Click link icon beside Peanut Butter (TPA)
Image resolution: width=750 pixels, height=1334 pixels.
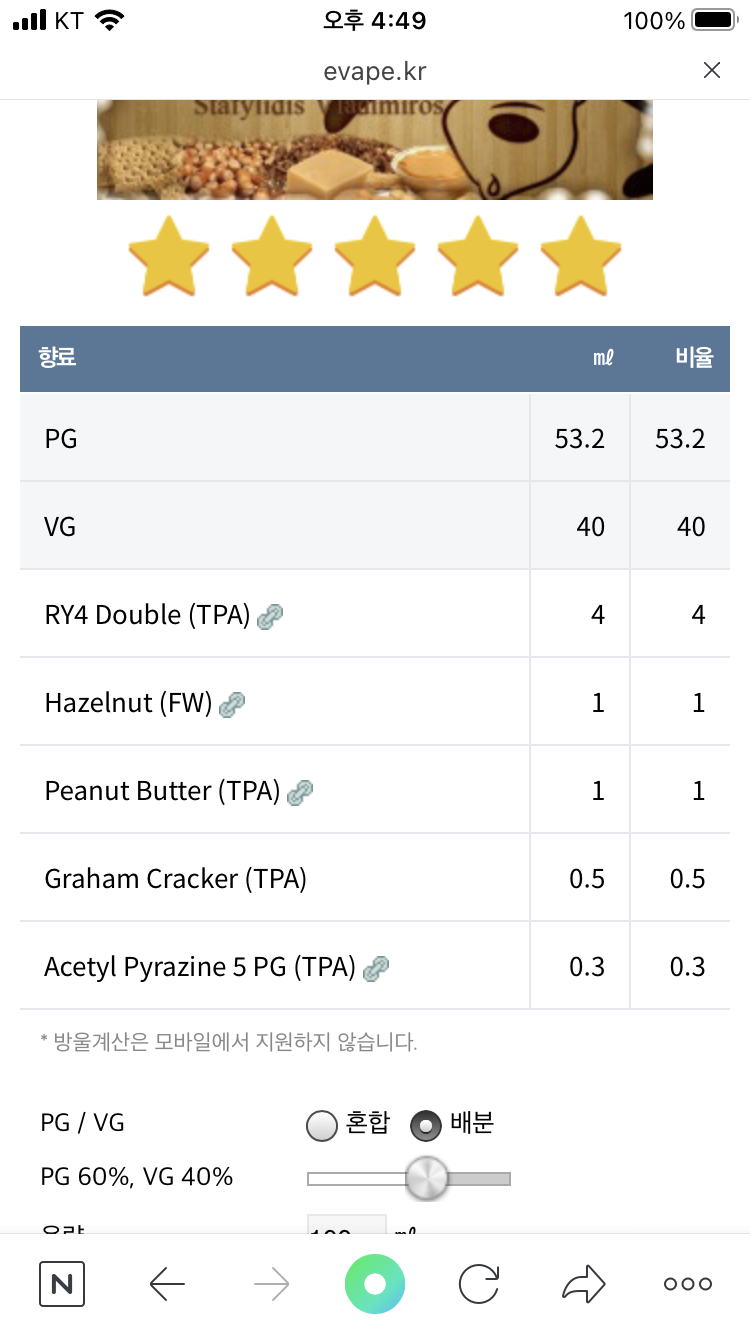[300, 793]
